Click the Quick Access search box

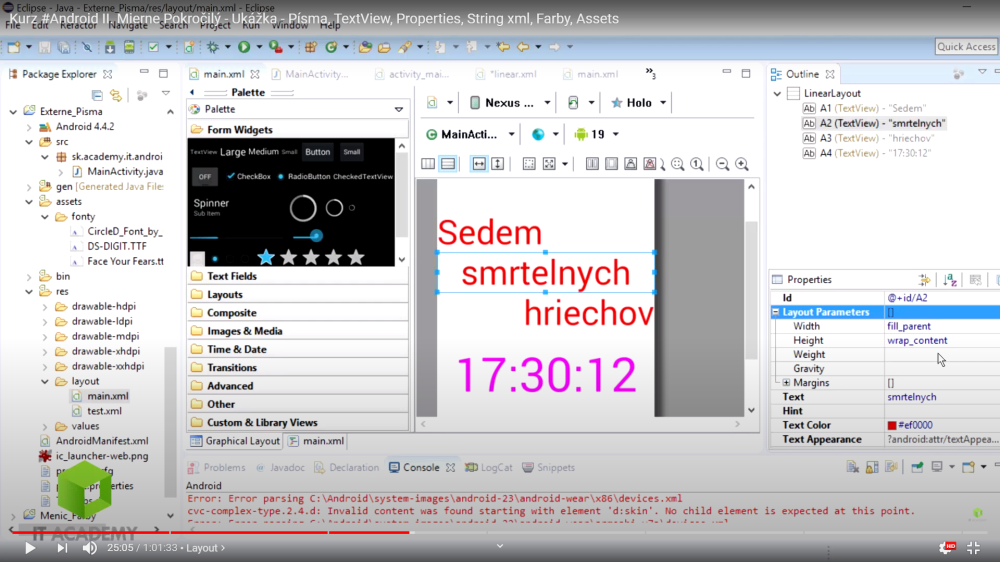[966, 47]
